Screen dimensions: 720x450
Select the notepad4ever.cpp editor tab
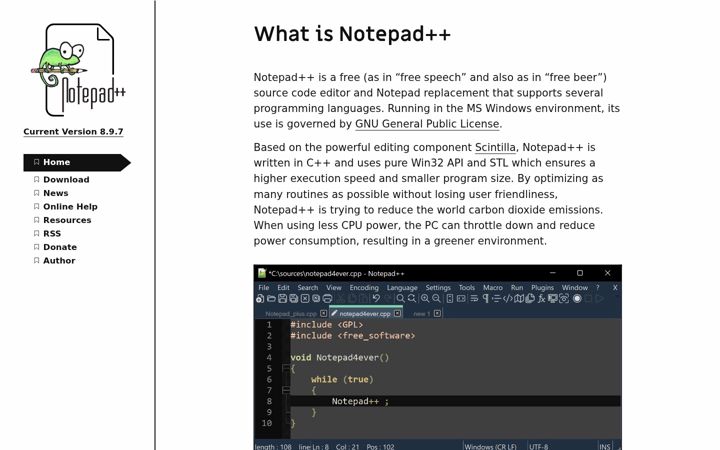[x=365, y=314]
